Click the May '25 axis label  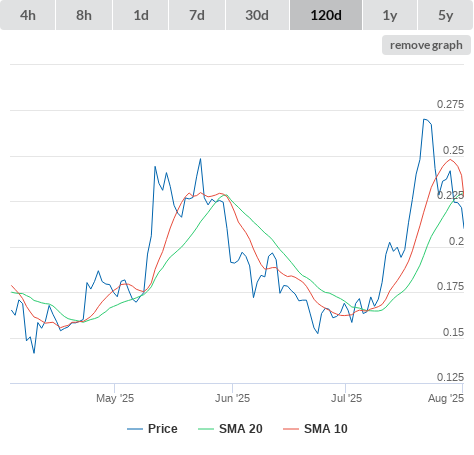(115, 398)
